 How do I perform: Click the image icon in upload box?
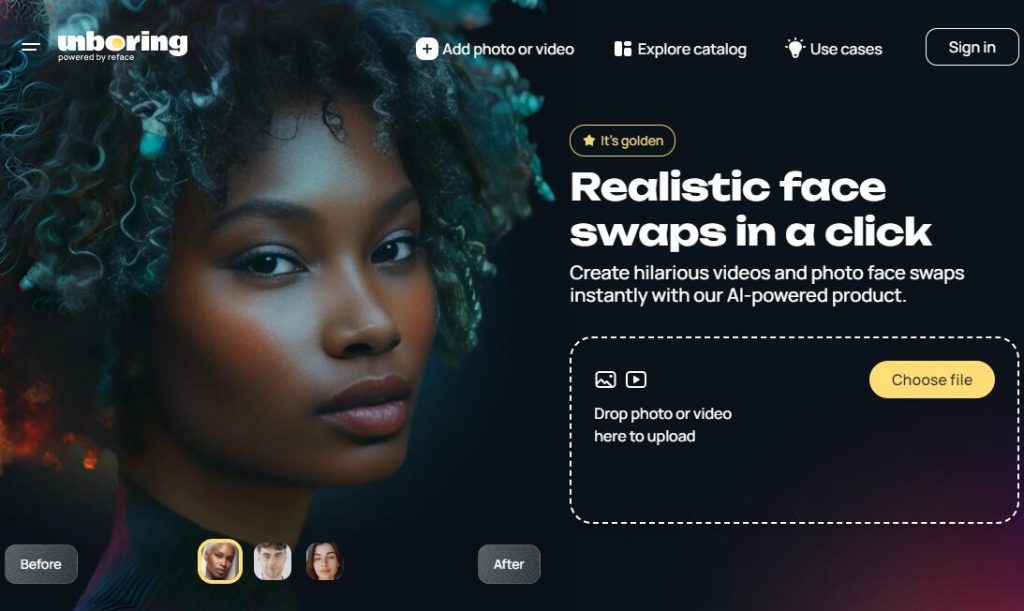(605, 379)
